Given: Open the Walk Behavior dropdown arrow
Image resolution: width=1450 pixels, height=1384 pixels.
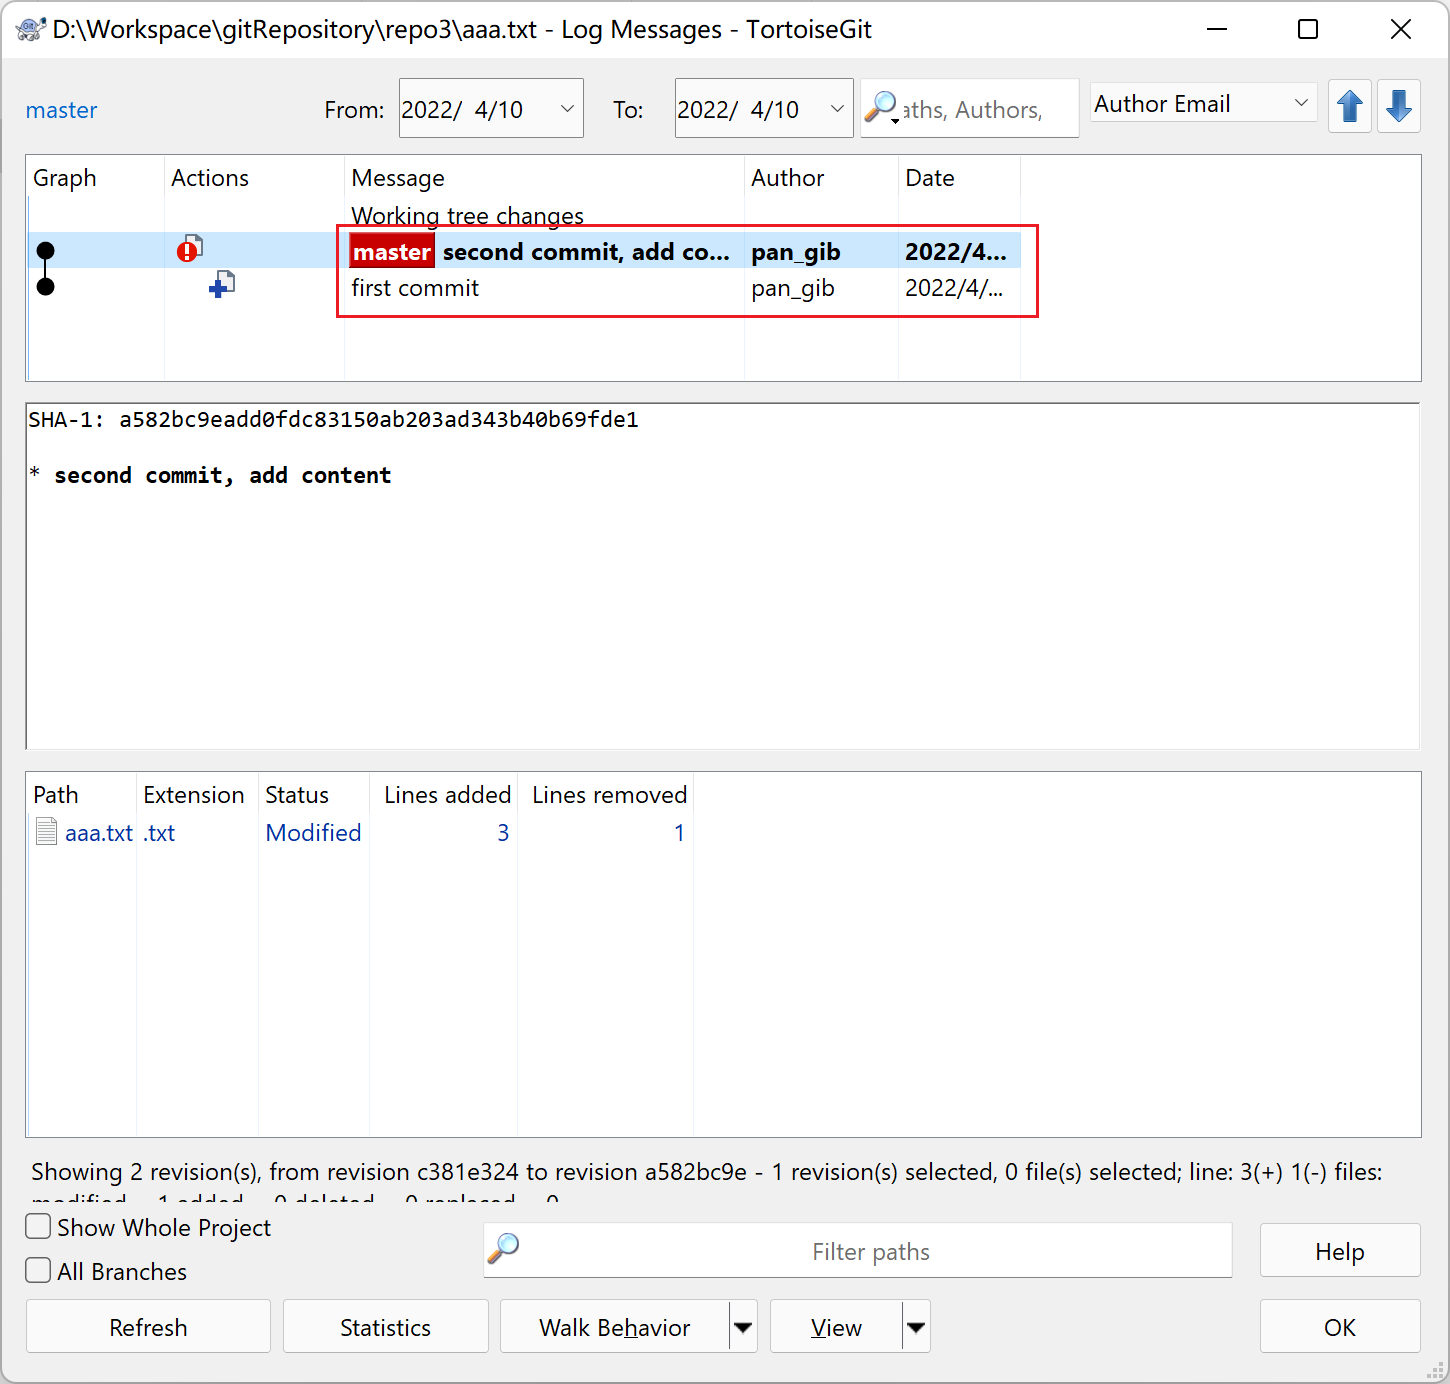Looking at the screenshot, I should tap(743, 1327).
